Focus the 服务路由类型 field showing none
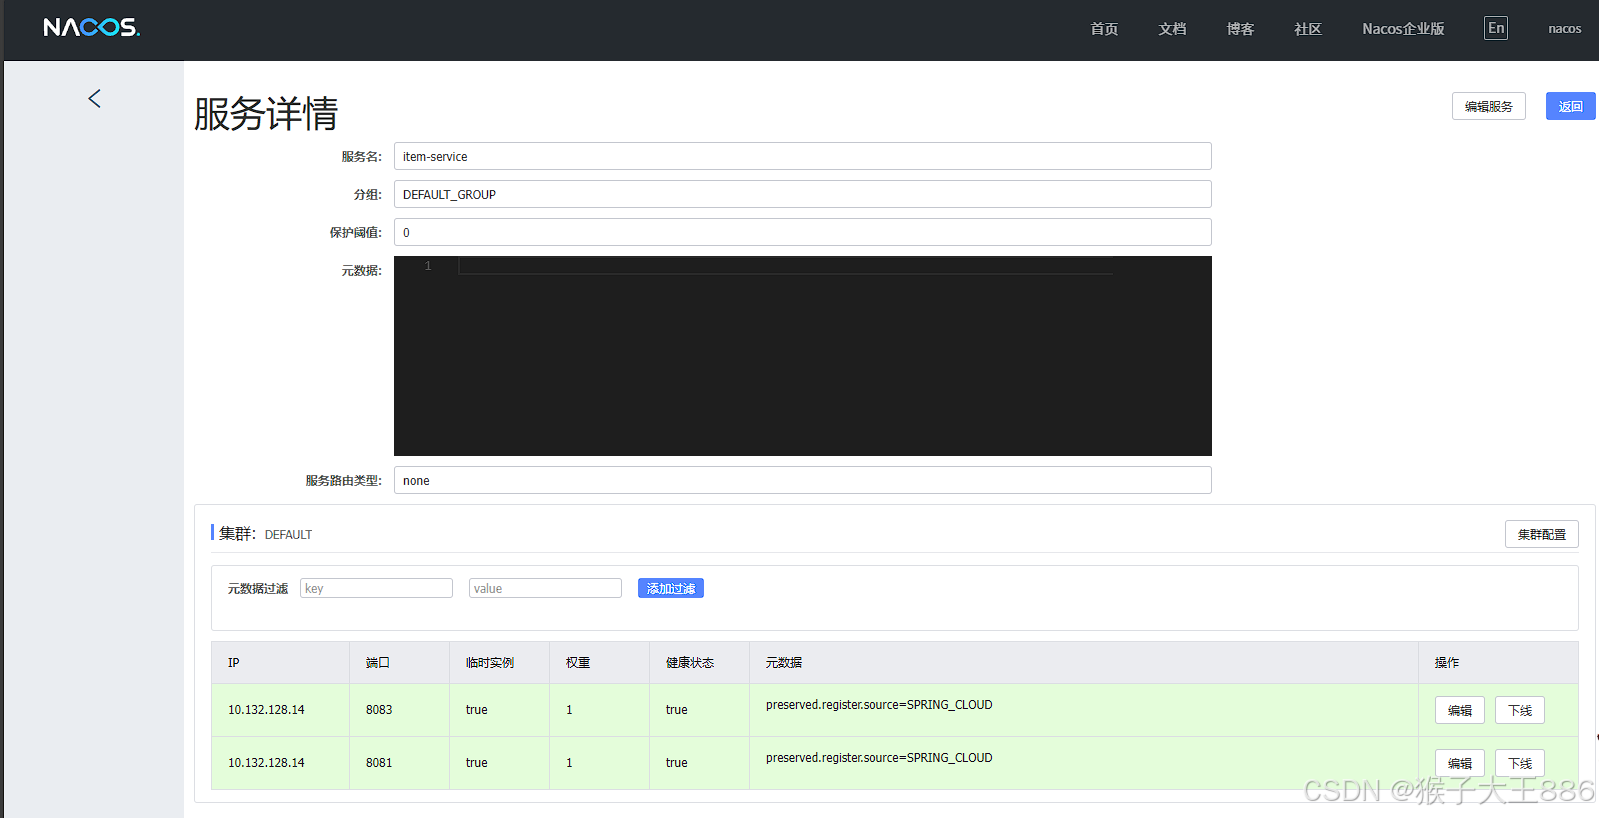Viewport: 1599px width, 818px height. point(803,480)
